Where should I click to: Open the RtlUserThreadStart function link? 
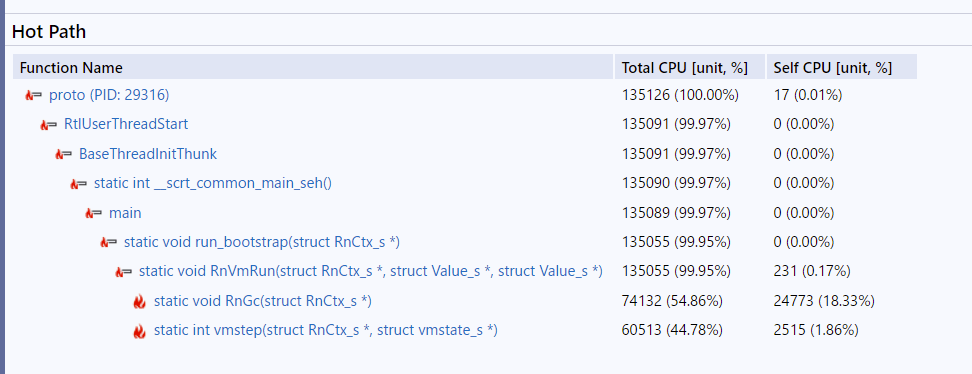pos(126,124)
